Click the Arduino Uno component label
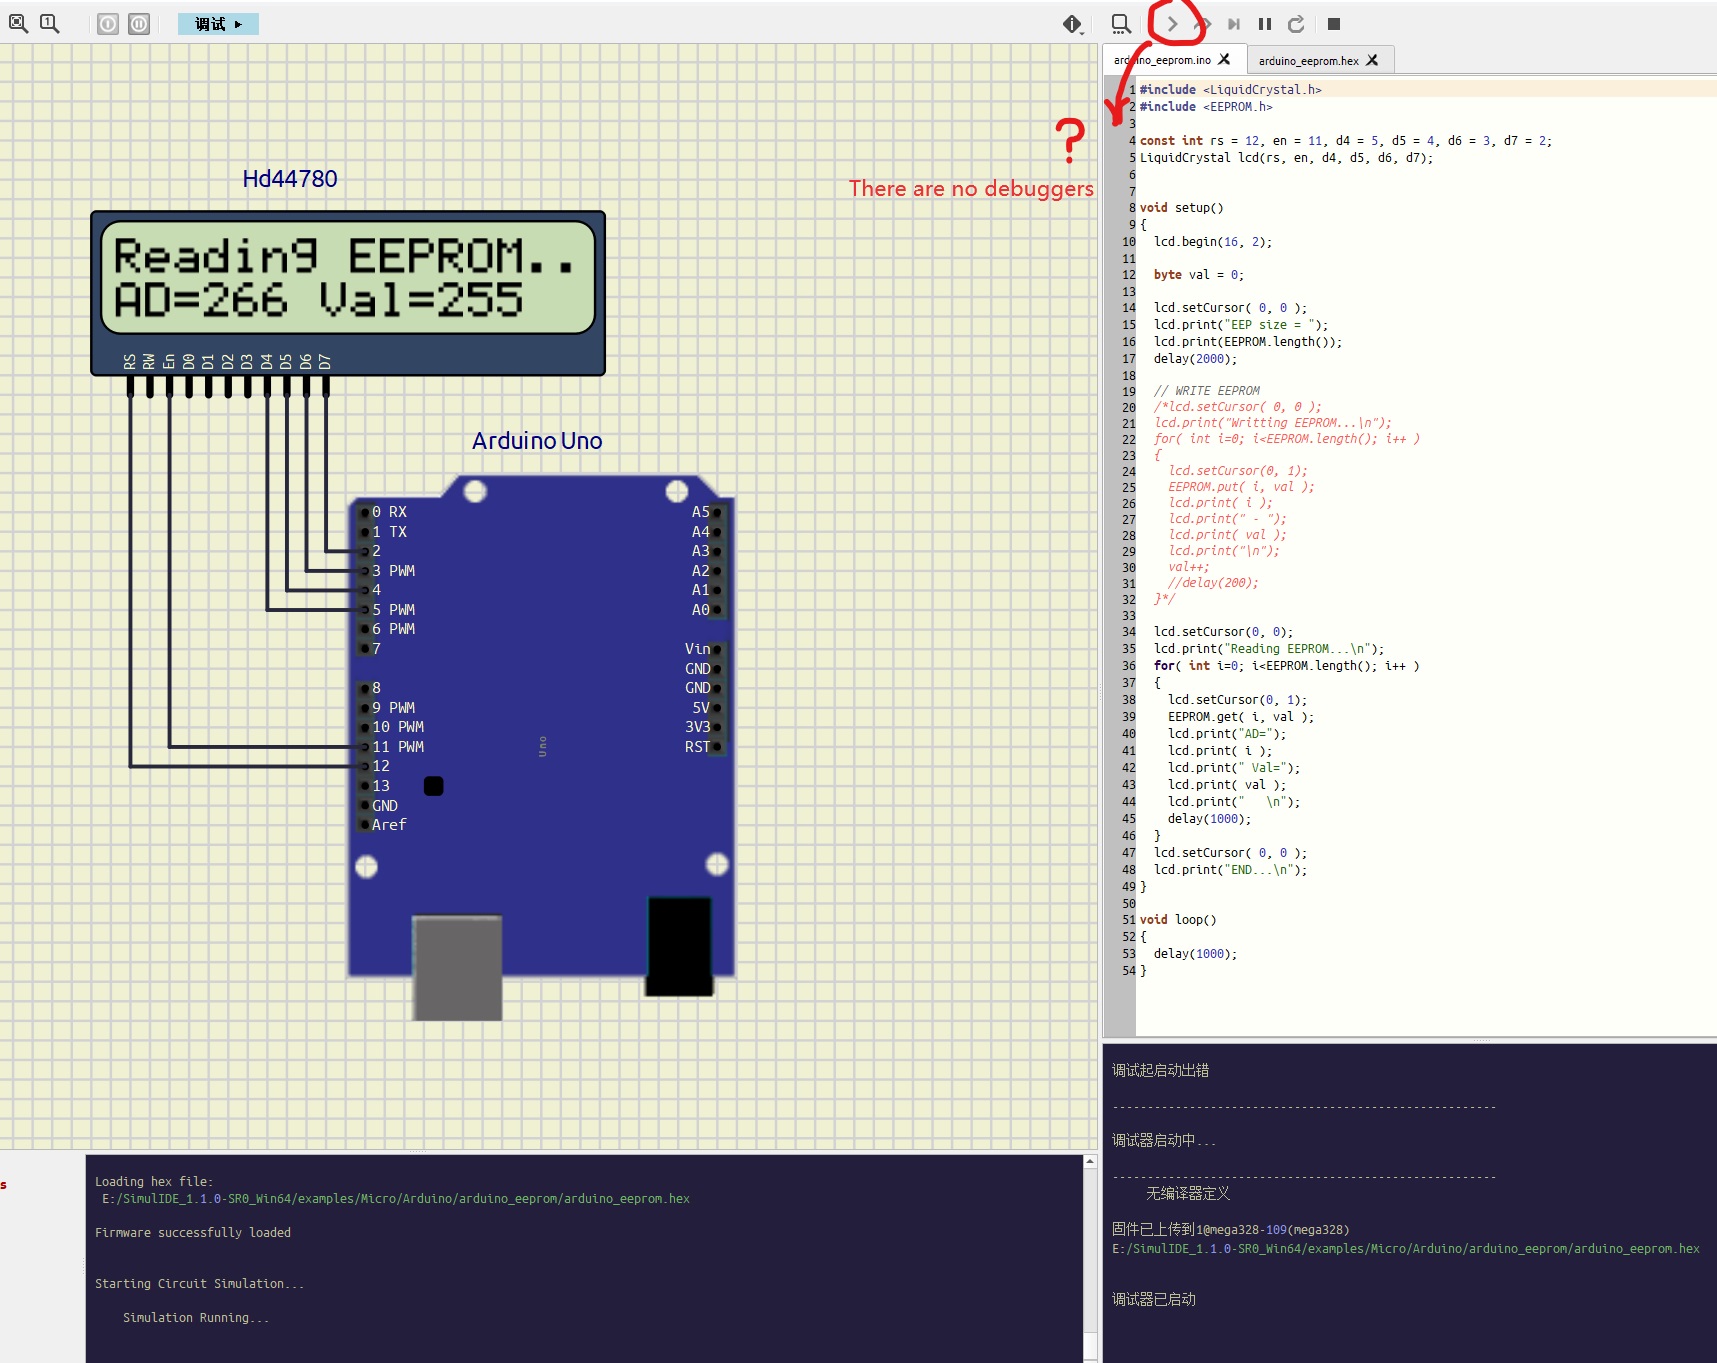 coord(537,441)
